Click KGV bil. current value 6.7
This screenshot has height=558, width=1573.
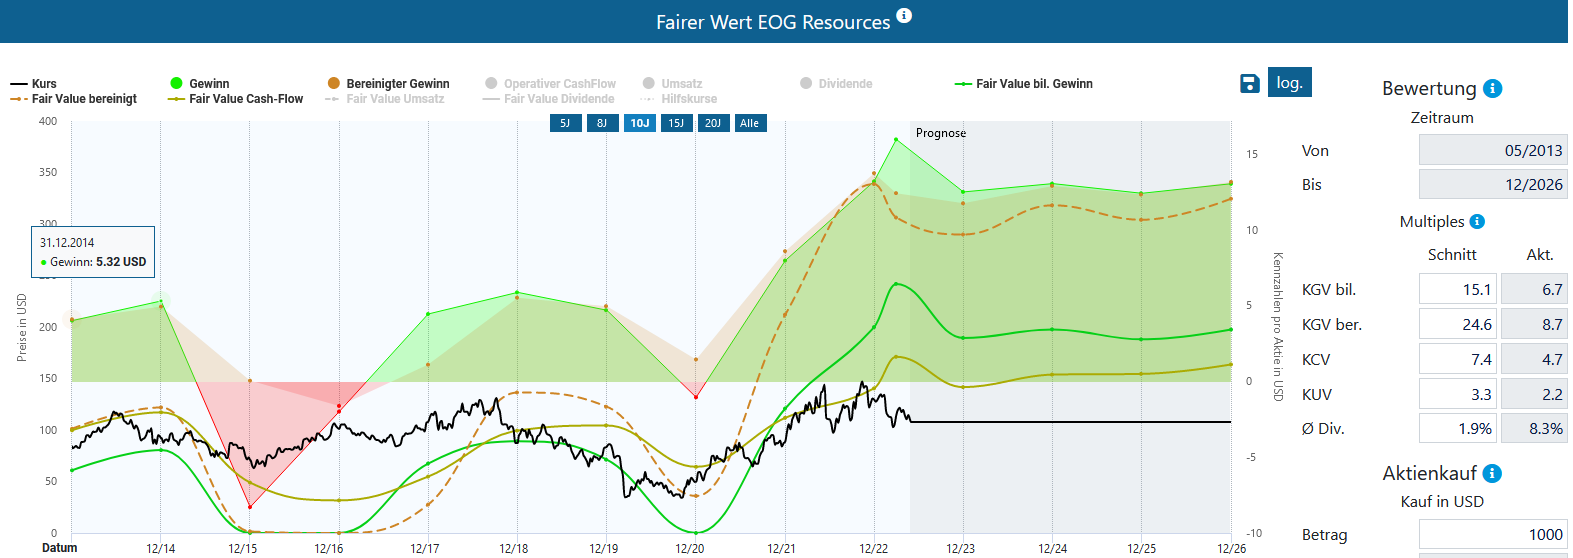(1534, 289)
